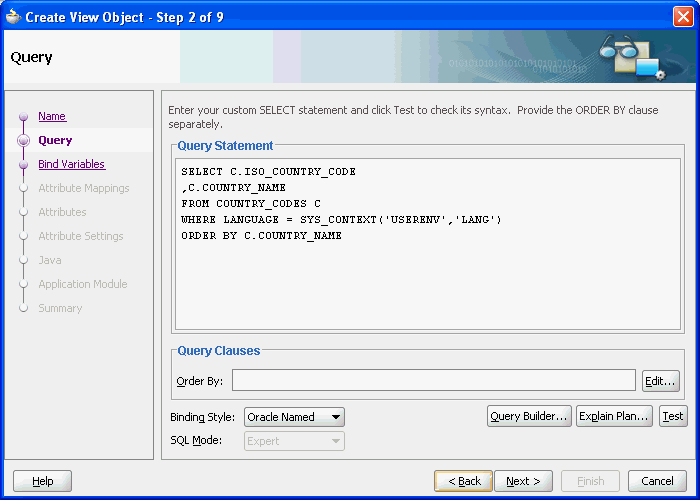Open the Bind Variables step

point(71,164)
